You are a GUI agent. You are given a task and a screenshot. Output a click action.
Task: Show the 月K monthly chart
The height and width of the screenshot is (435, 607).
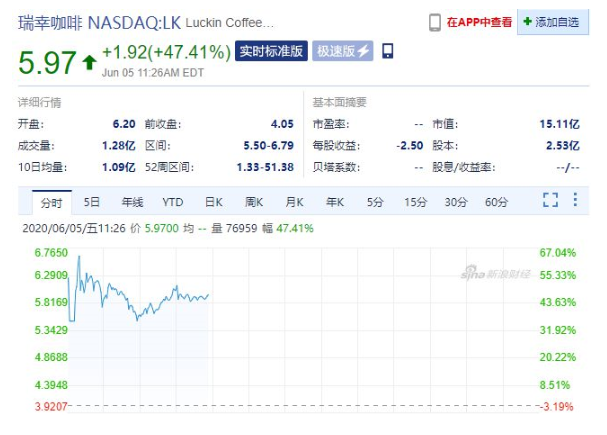click(294, 202)
